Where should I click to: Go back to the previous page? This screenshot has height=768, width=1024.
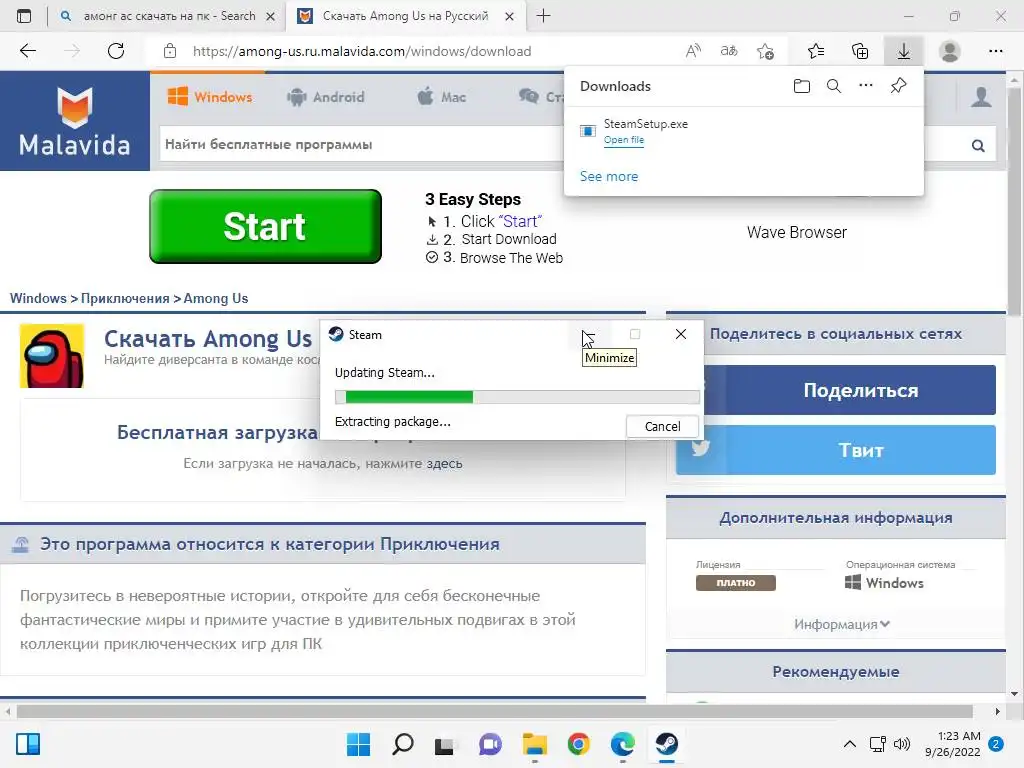[x=27, y=51]
